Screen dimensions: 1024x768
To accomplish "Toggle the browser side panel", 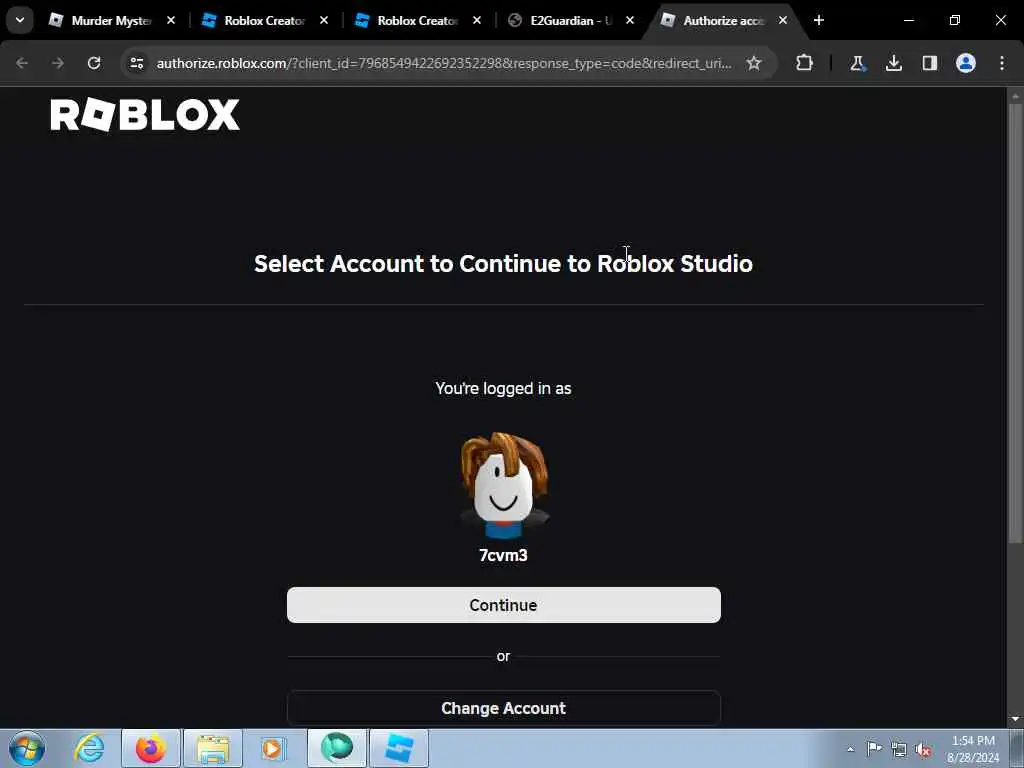I will pos(930,63).
